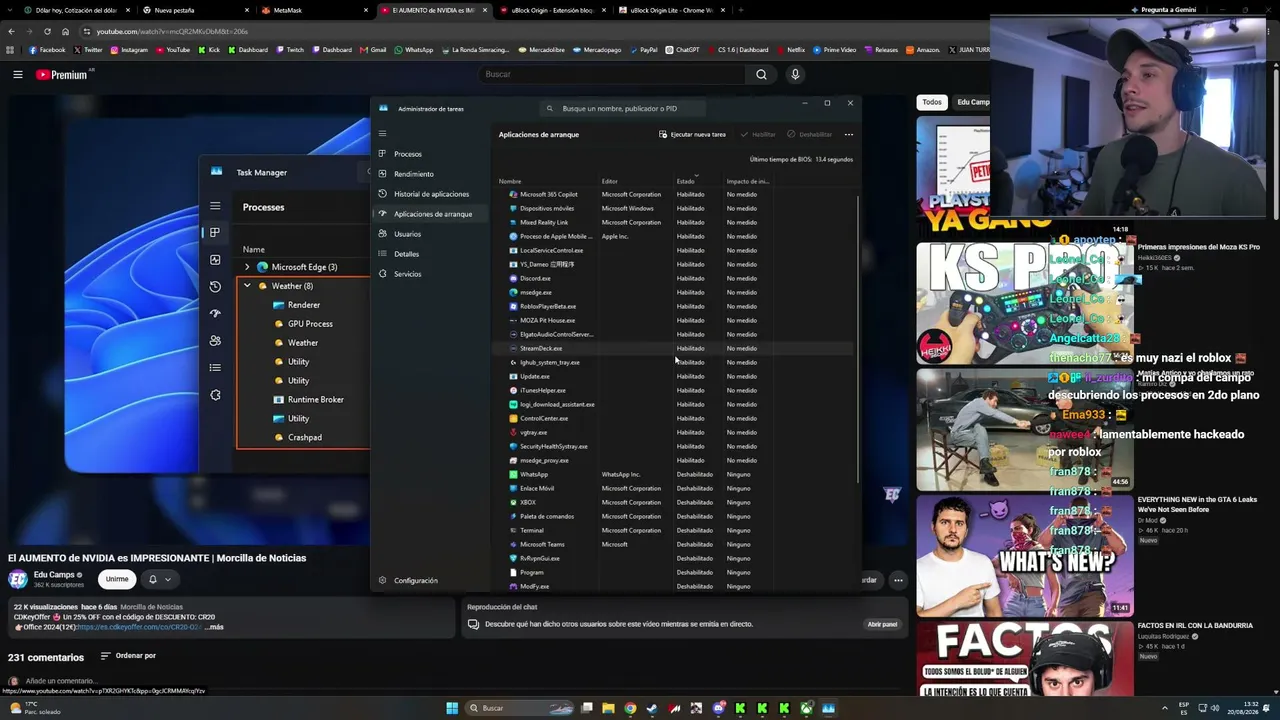
Task: Start voice search with the microphone icon
Action: tap(795, 74)
